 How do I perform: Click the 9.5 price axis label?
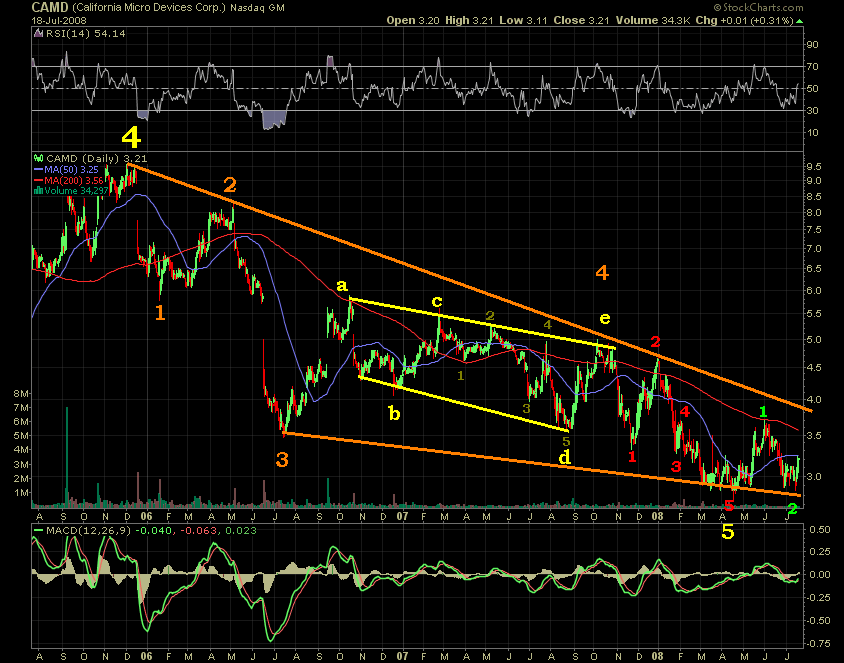814,167
